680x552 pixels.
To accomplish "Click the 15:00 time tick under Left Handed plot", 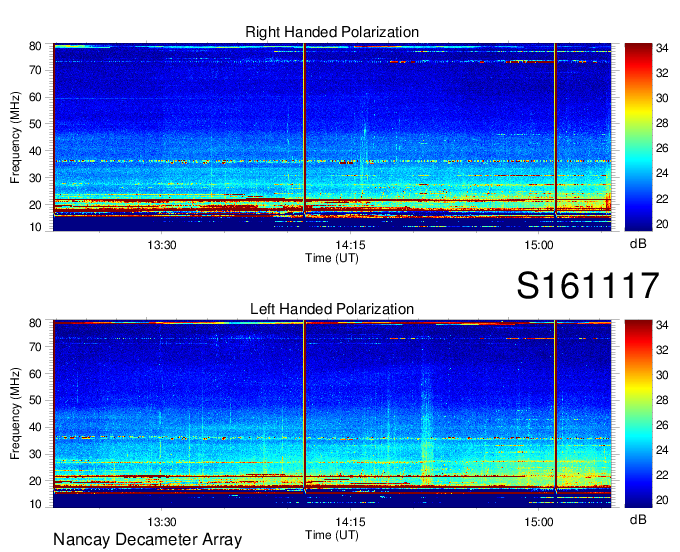I will pyautogui.click(x=539, y=522).
